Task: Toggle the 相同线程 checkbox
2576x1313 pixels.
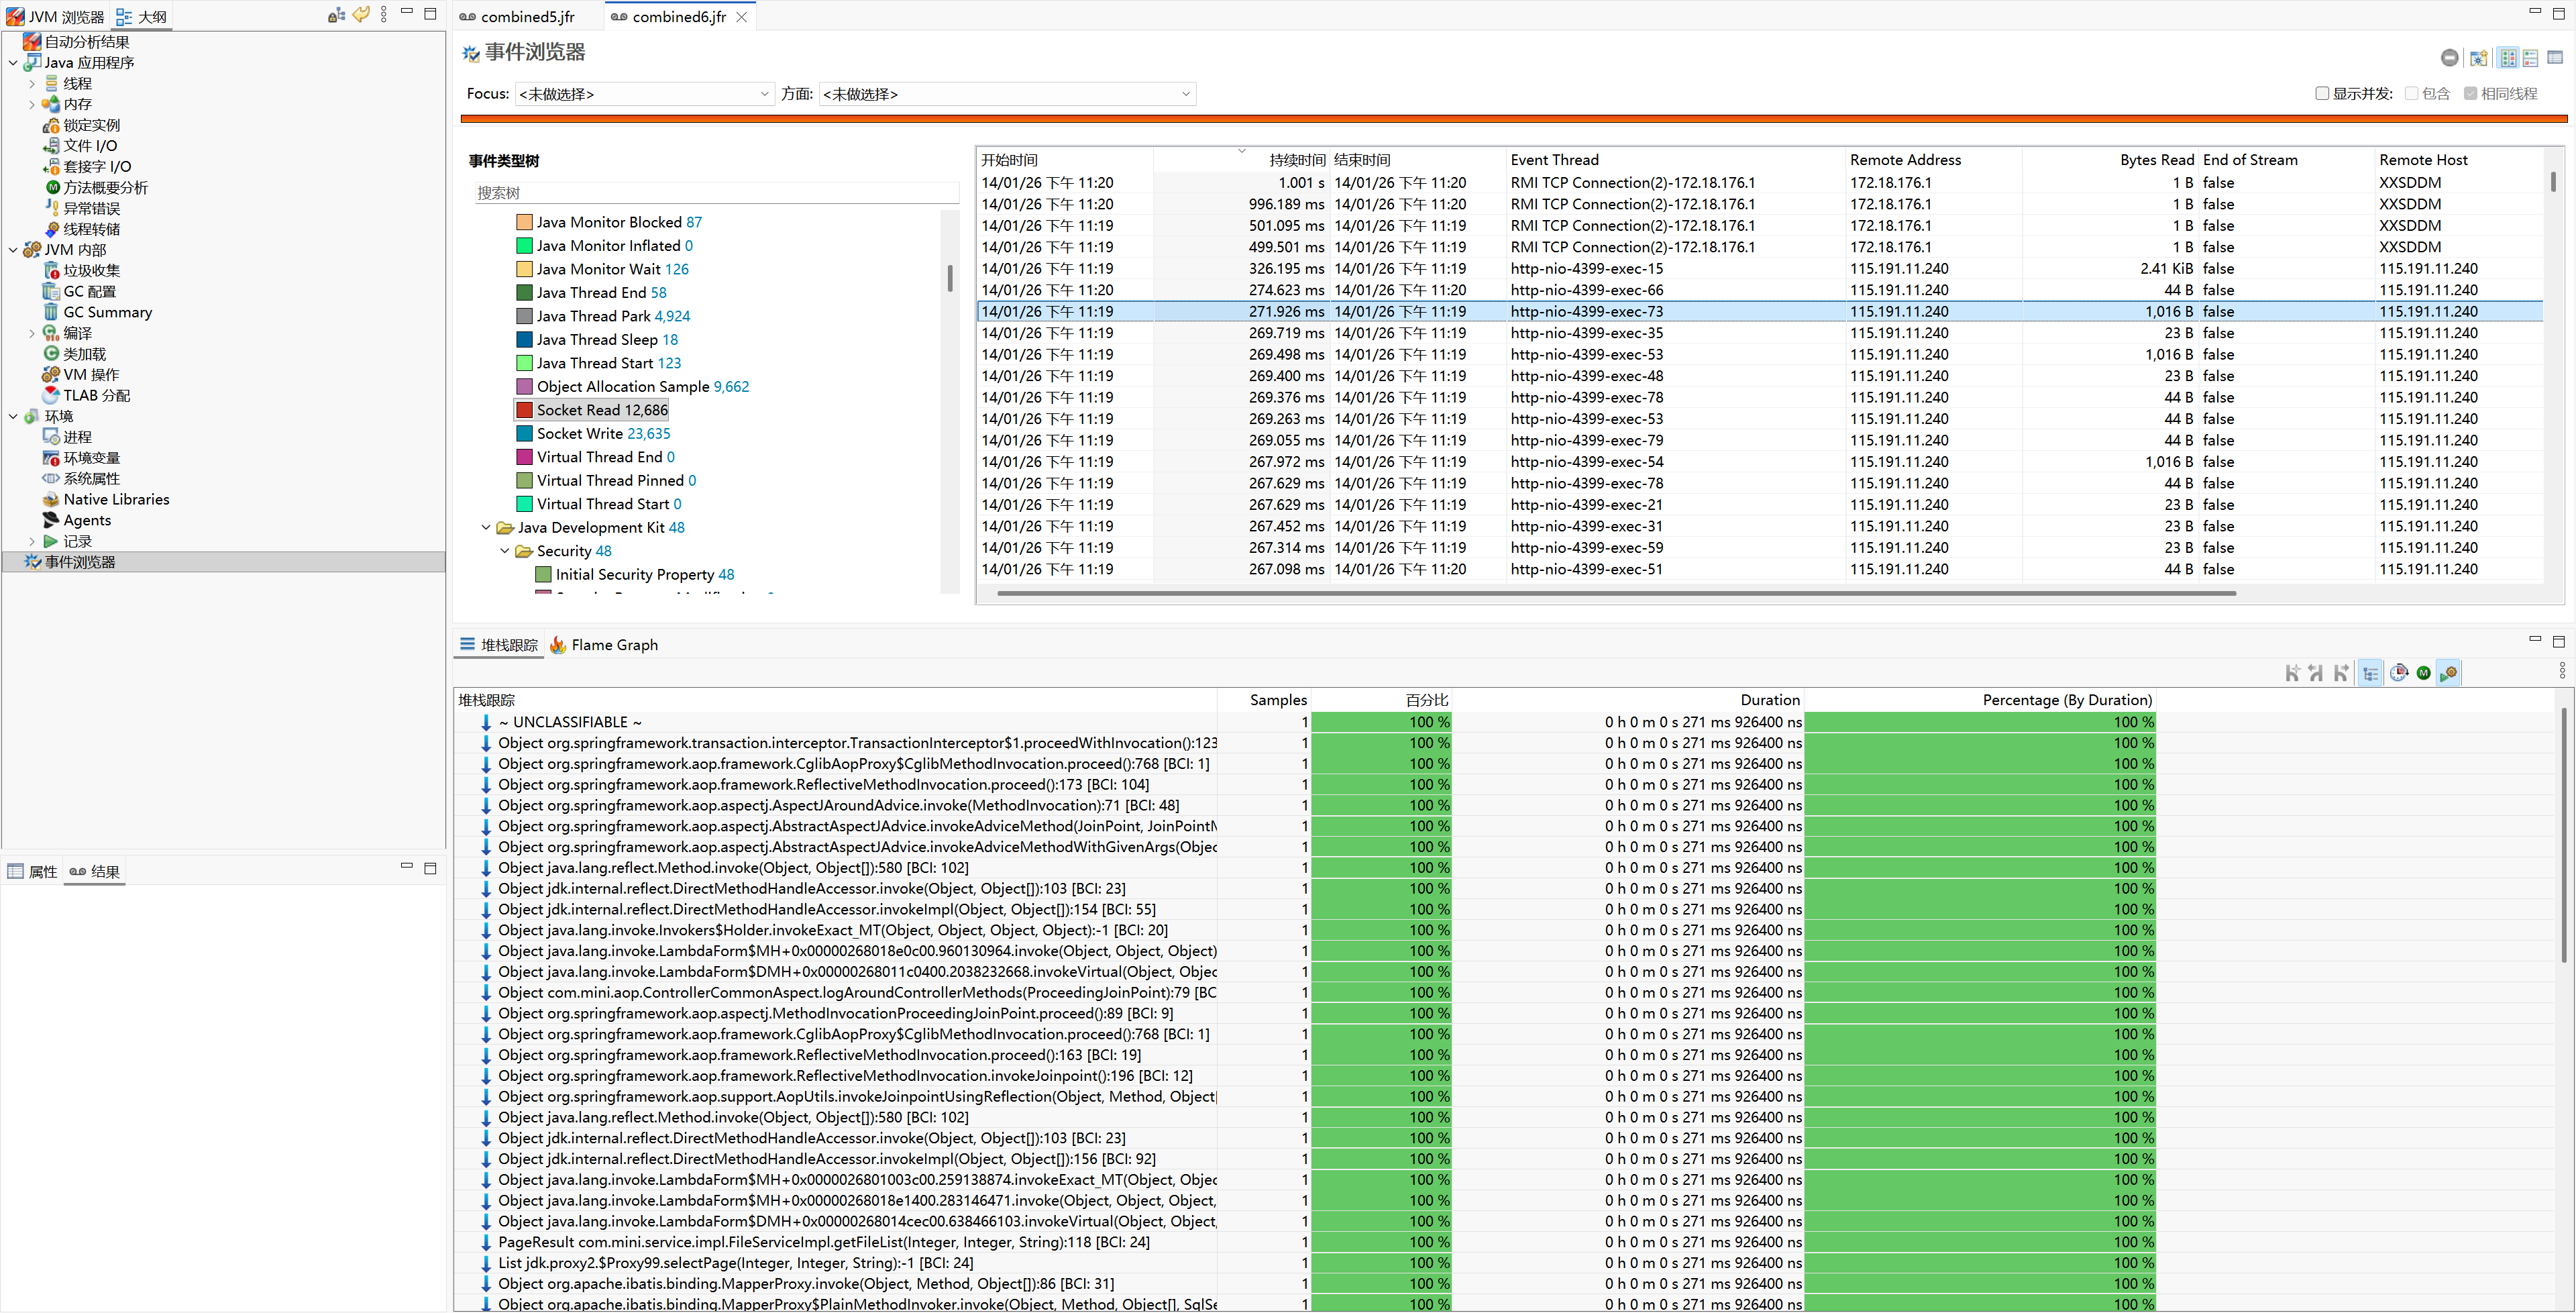Action: coord(2470,93)
